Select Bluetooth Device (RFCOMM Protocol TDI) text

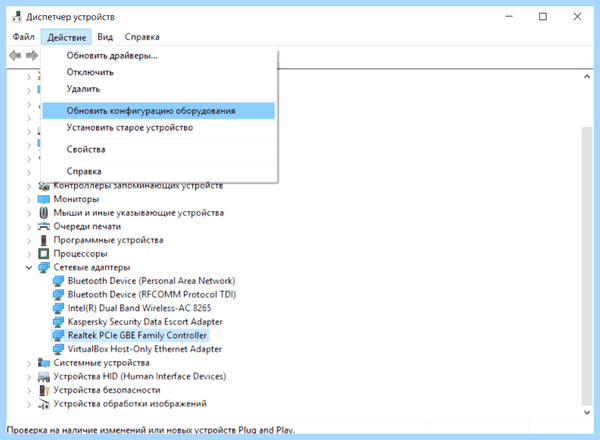coord(152,294)
